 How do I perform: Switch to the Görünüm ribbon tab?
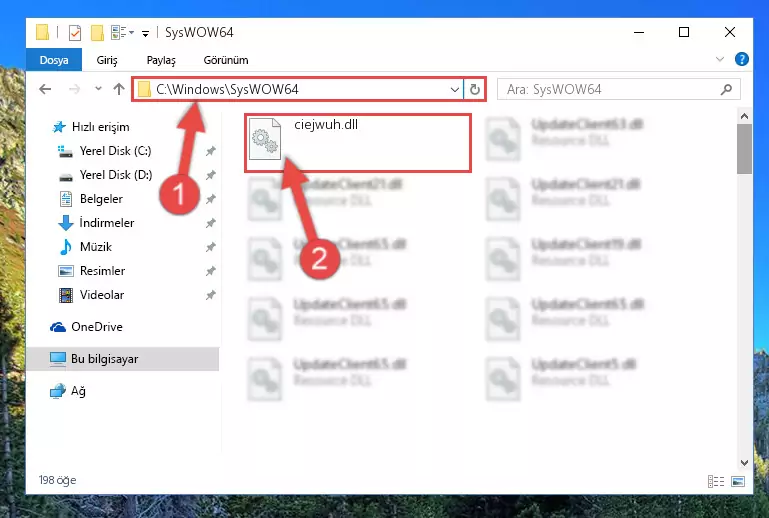coord(226,60)
